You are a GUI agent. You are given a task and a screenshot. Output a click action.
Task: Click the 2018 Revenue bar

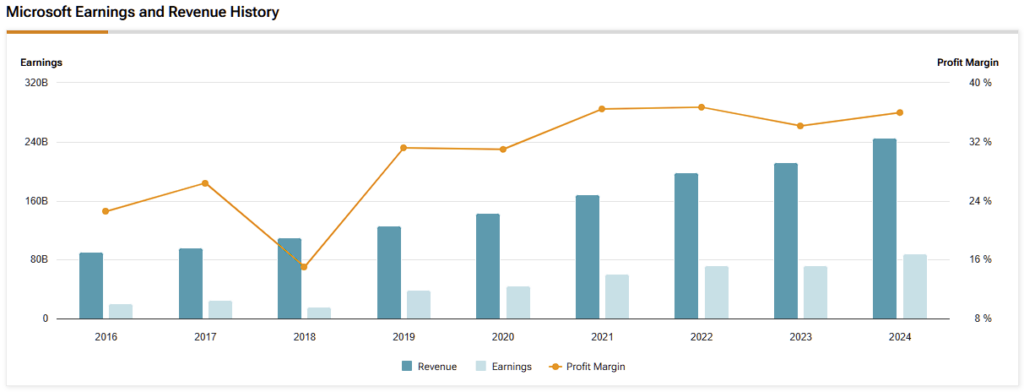coord(289,278)
